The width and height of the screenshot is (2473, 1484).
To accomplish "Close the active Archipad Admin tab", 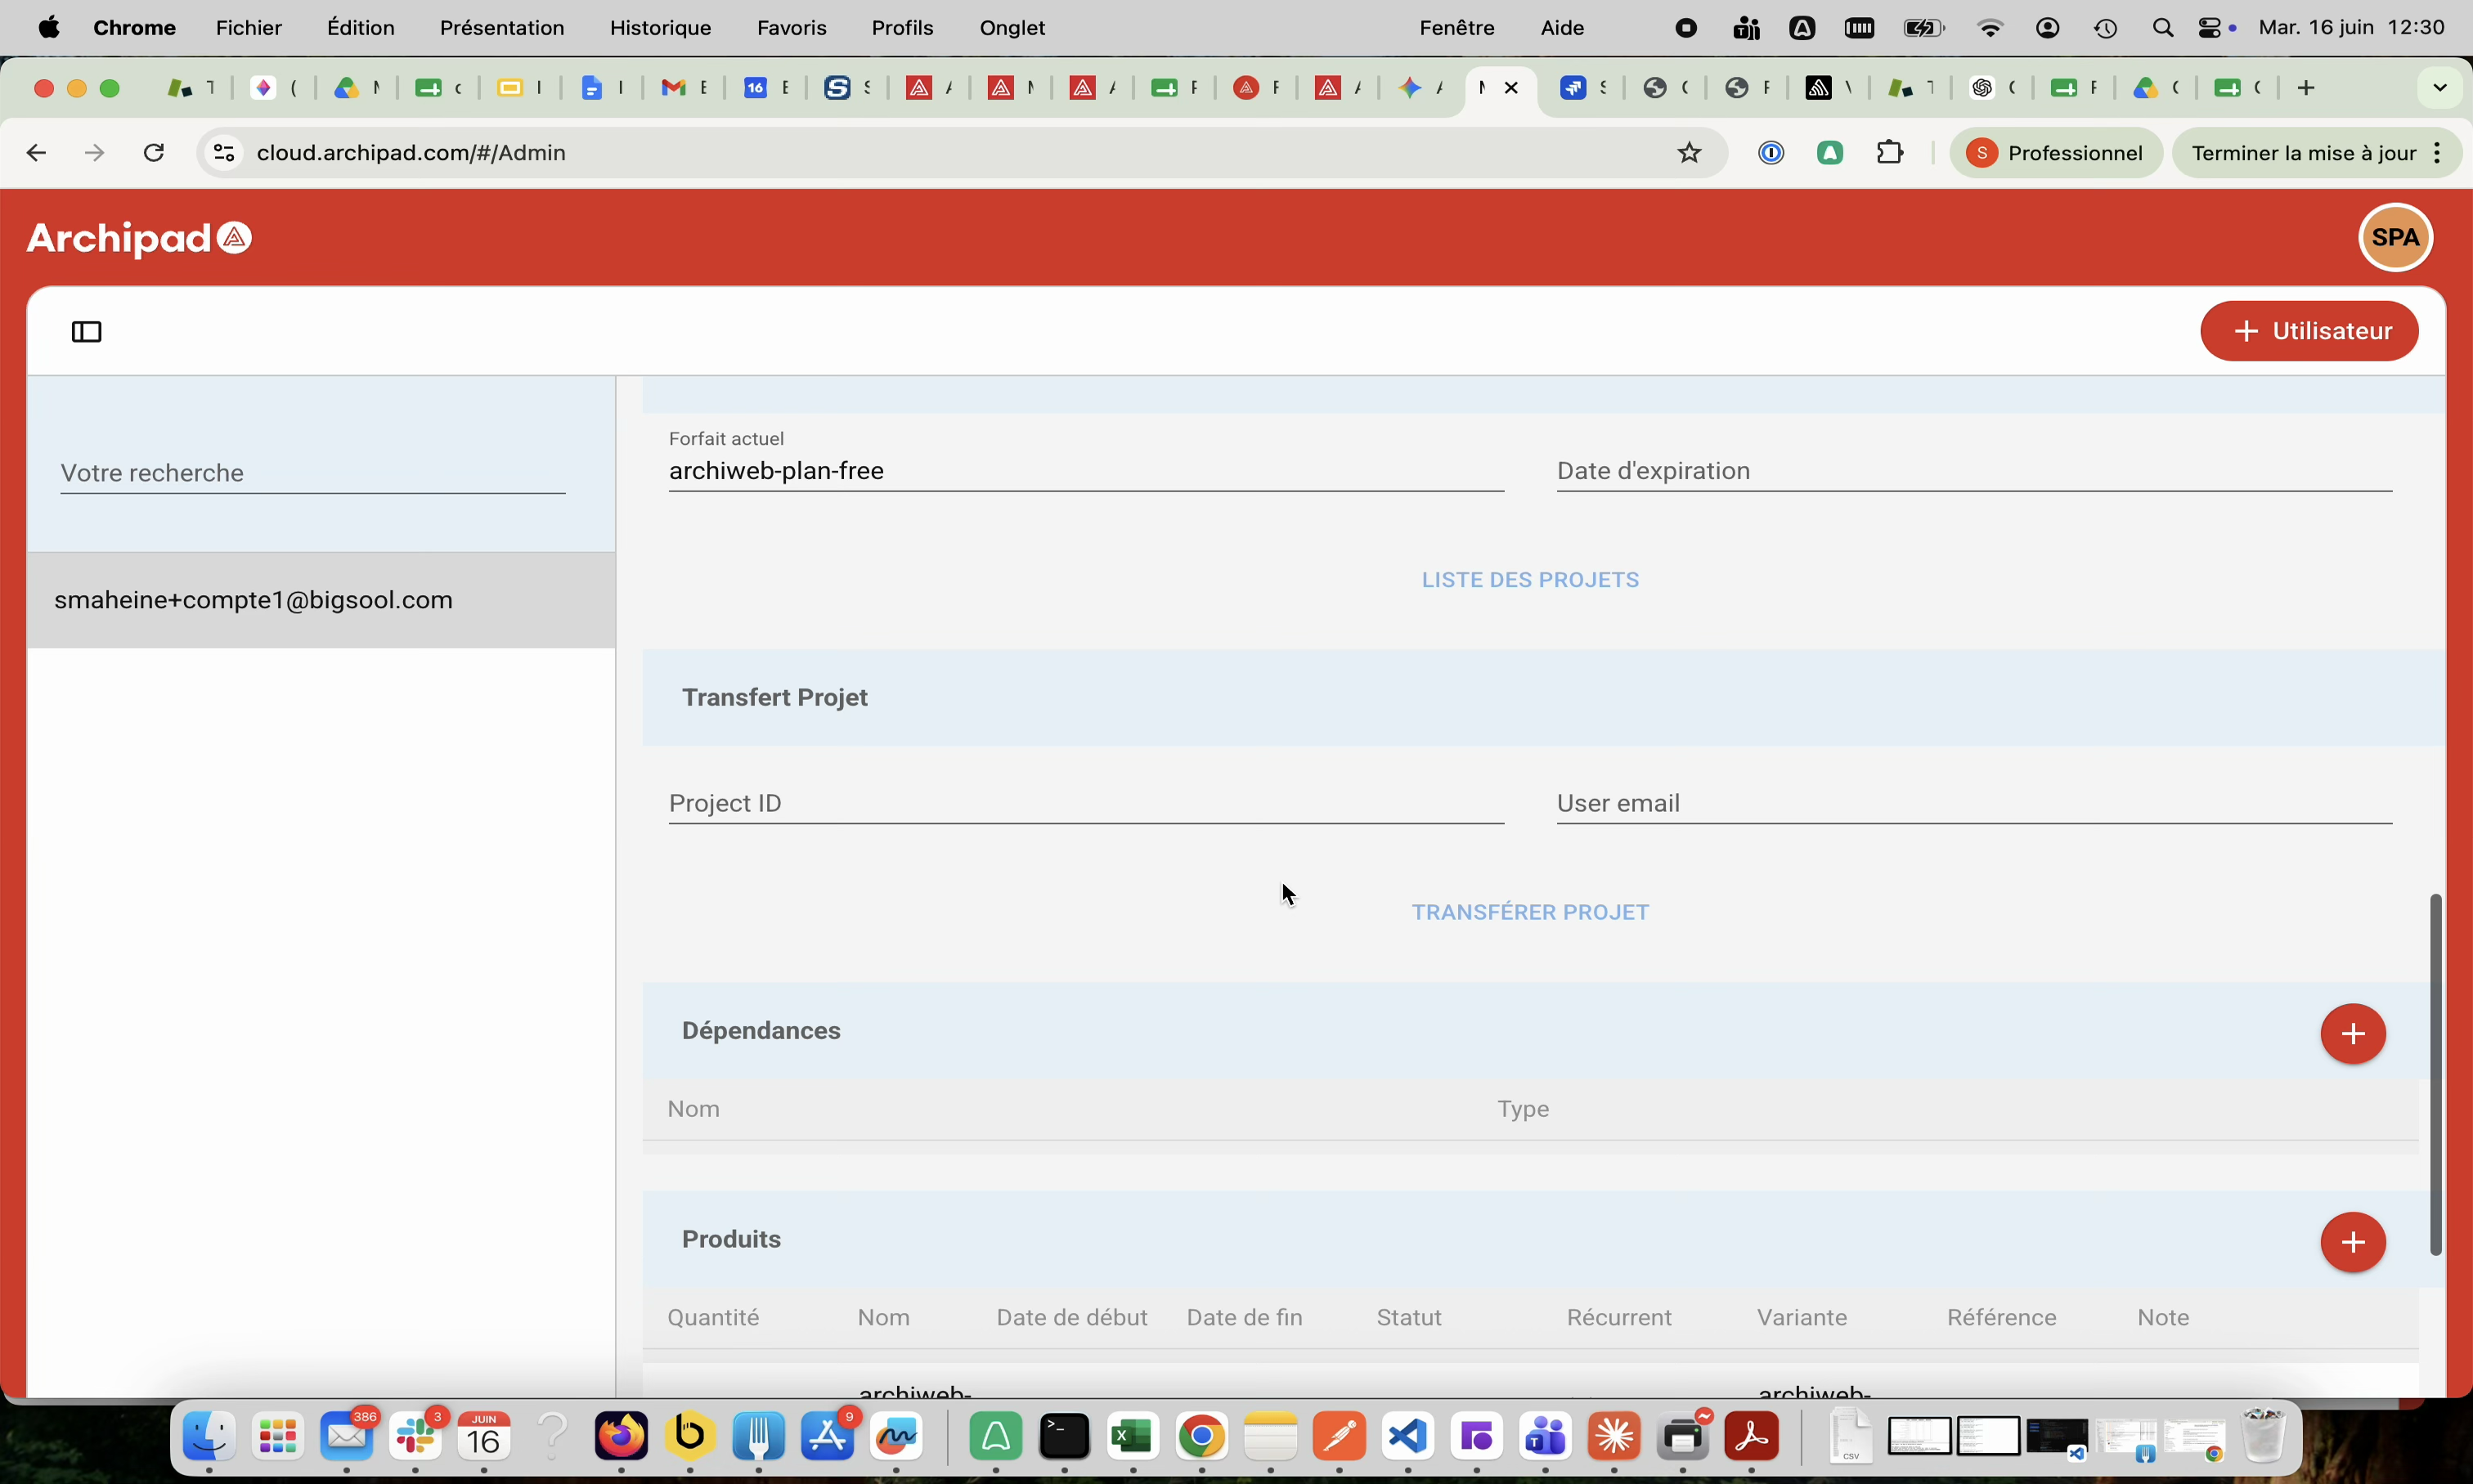I will tap(1511, 88).
